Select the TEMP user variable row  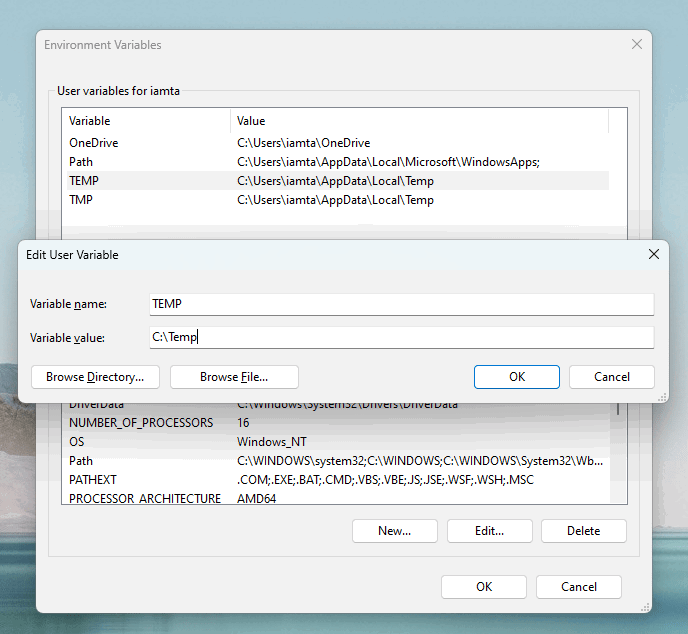point(338,181)
